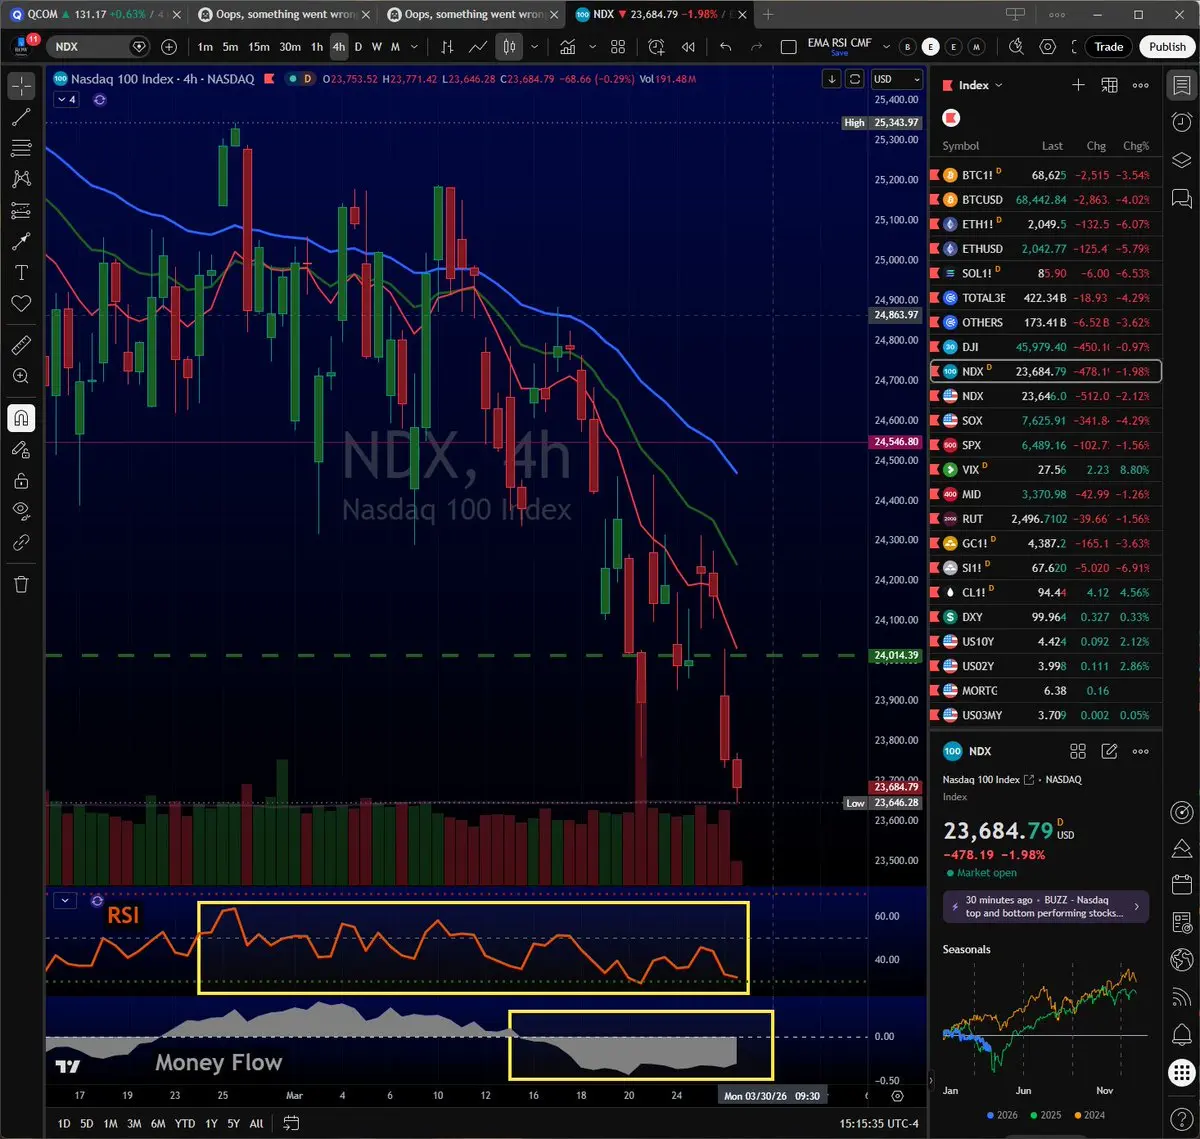This screenshot has width=1200, height=1139.
Task: Open watchlist three-dot menu
Action: pyautogui.click(x=1140, y=85)
